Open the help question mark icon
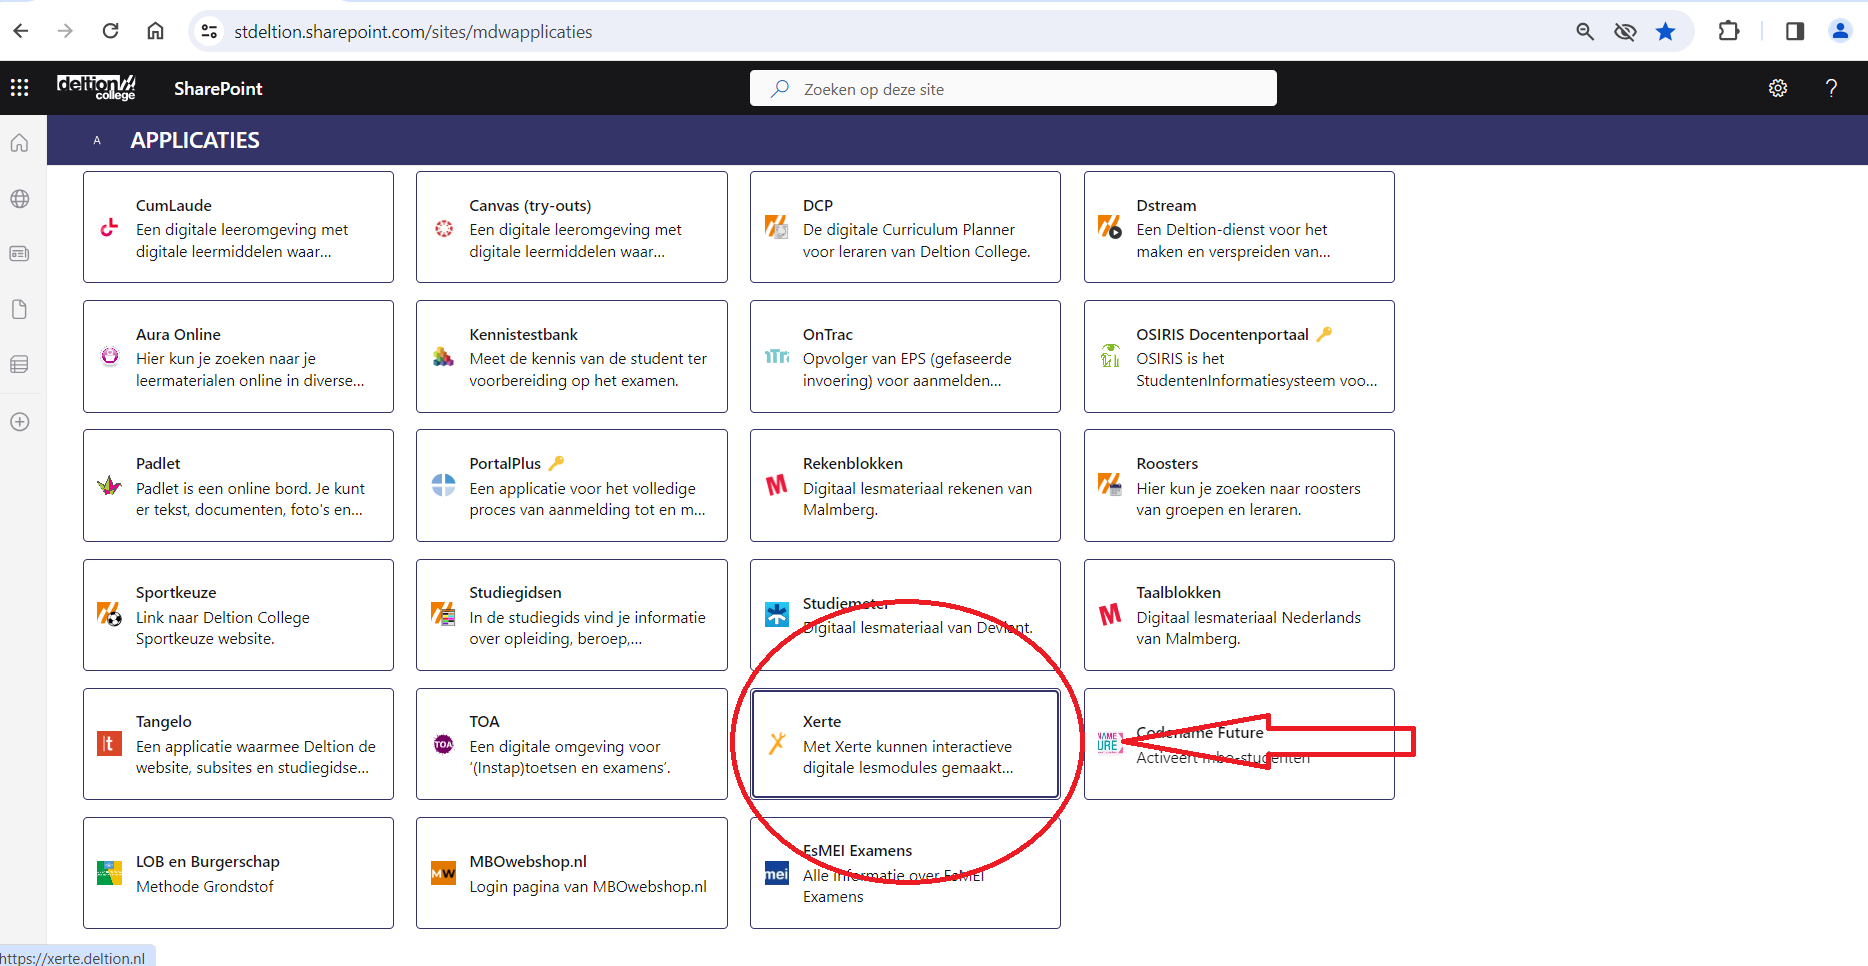The width and height of the screenshot is (1868, 966). (x=1831, y=88)
